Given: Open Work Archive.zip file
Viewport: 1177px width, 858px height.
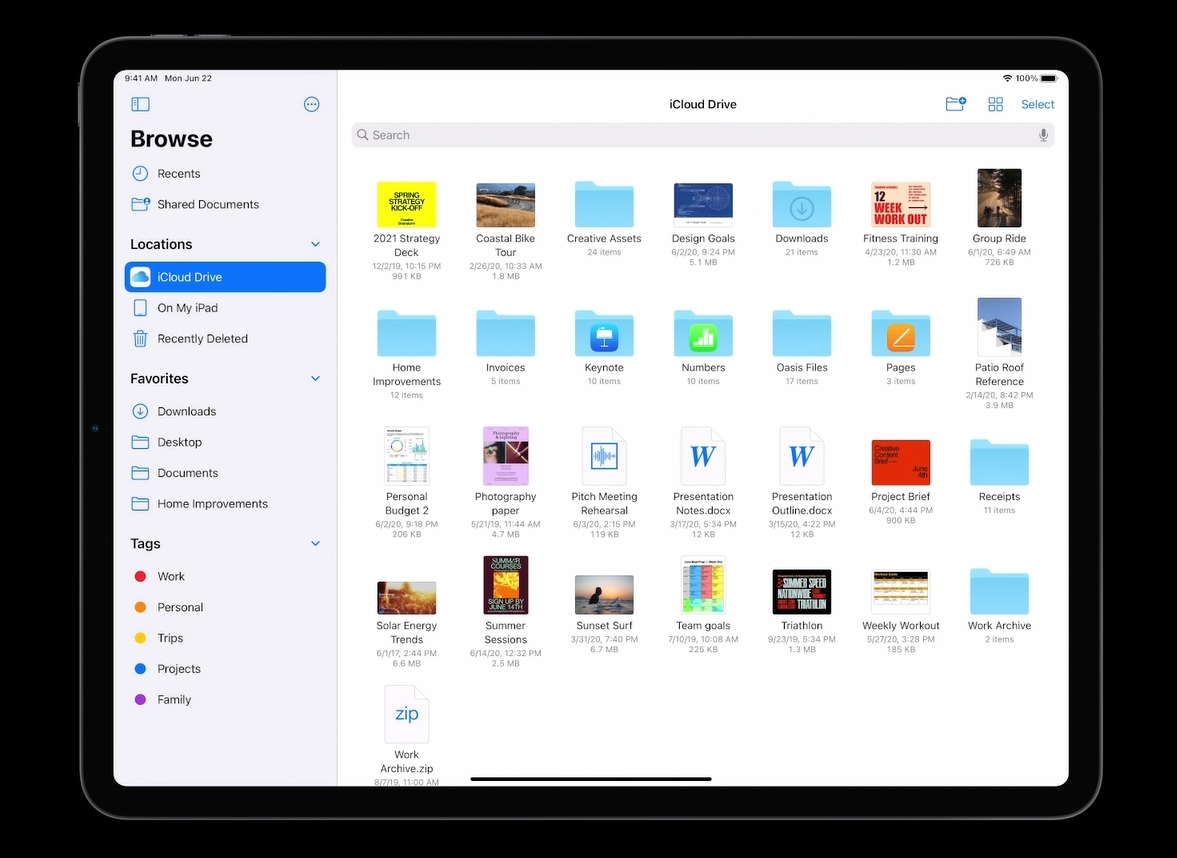Looking at the screenshot, I should (x=406, y=715).
